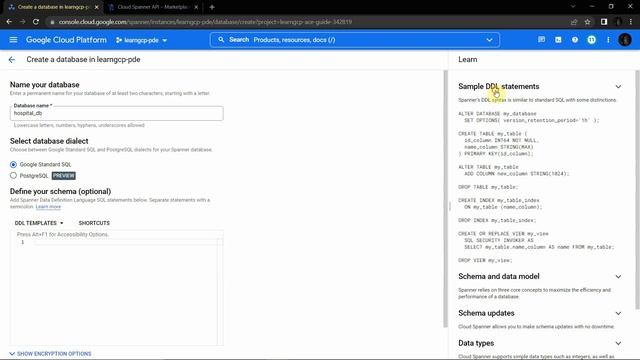Click the 'Name your database' heading
The width and height of the screenshot is (640, 360).
coord(44,85)
